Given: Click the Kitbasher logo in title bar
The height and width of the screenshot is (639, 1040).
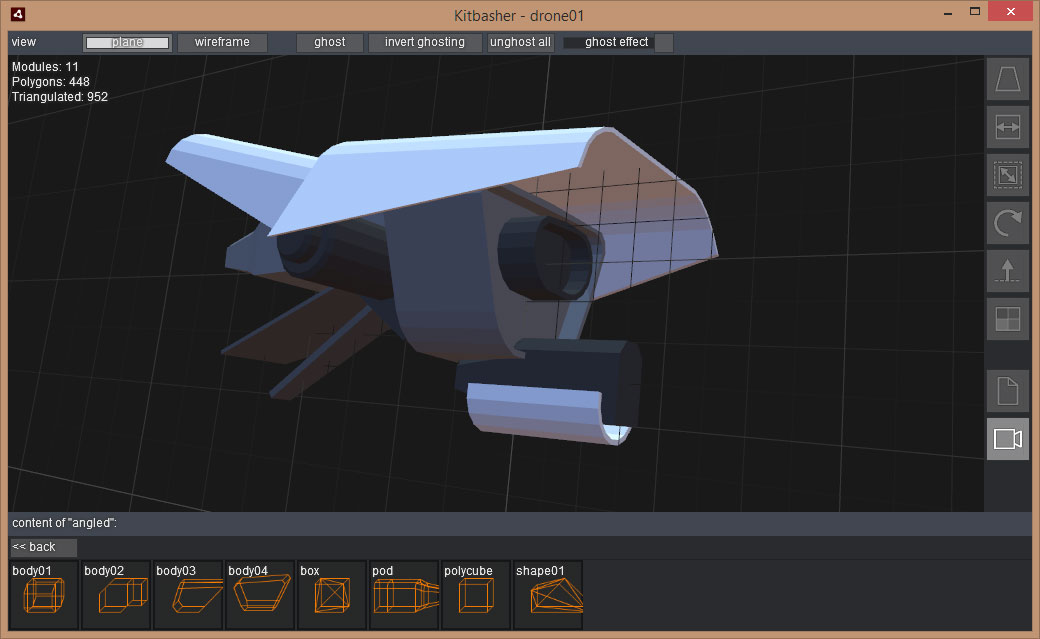Looking at the screenshot, I should (x=19, y=14).
